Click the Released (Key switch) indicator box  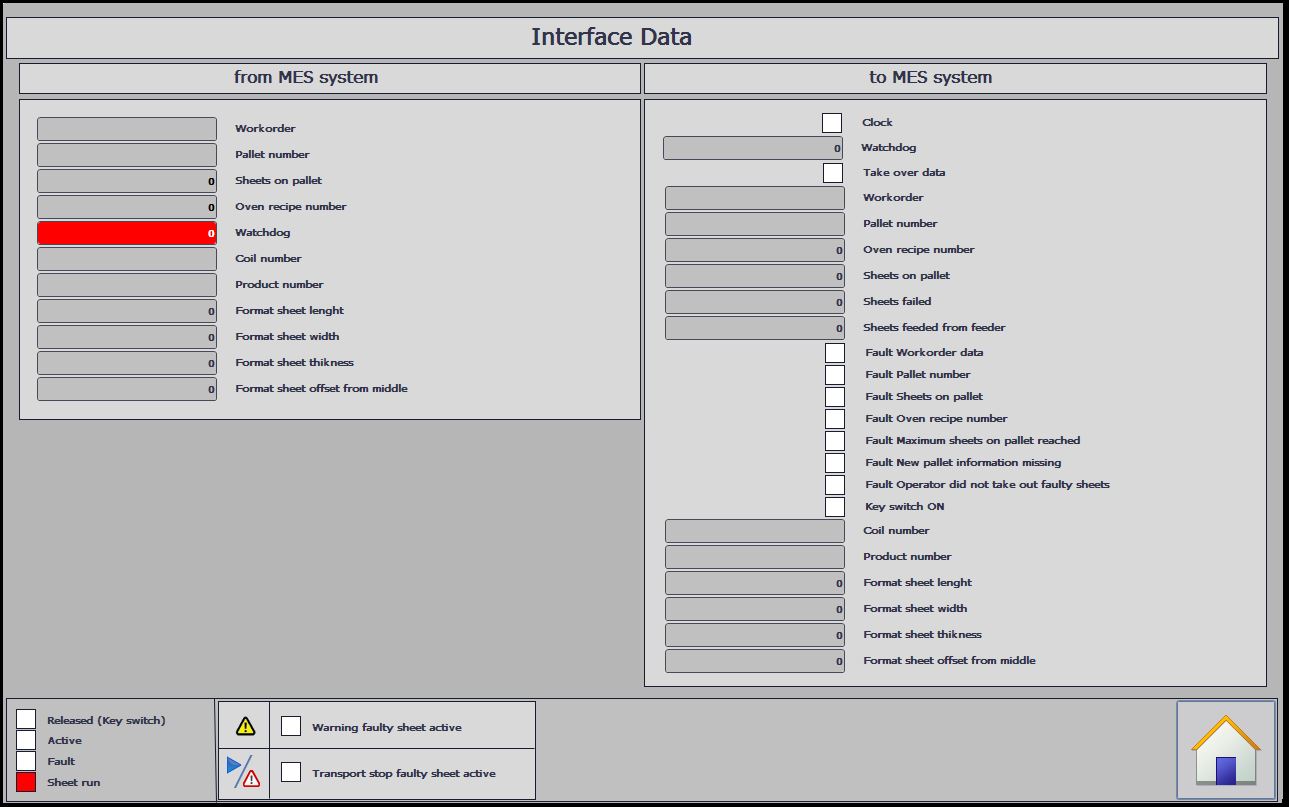[x=26, y=719]
